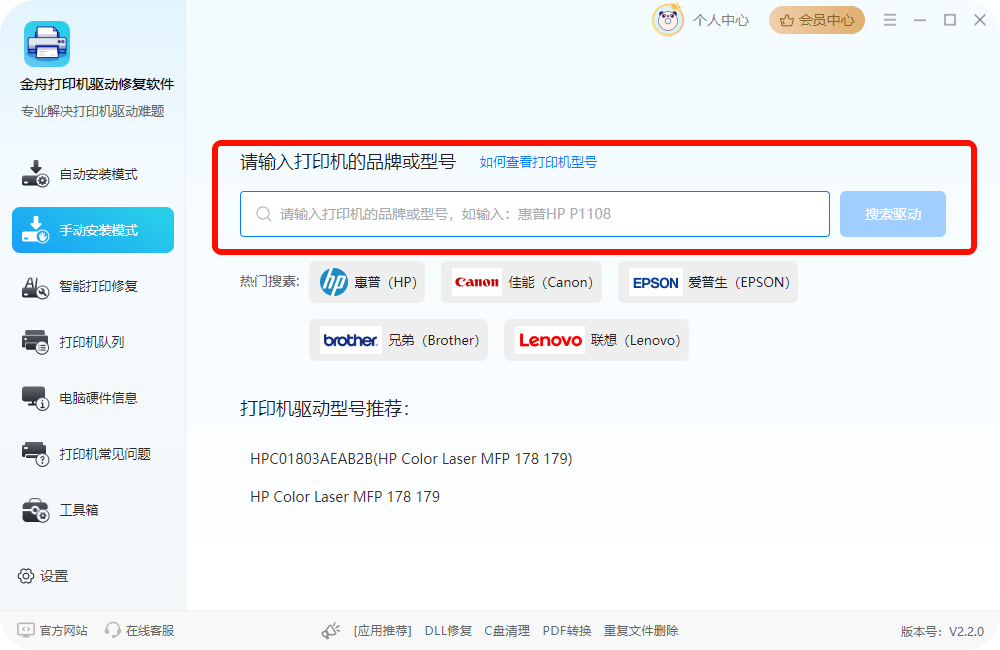Image resolution: width=1000 pixels, height=650 pixels.
Task: Open the DLL修复 recommended app link
Action: click(448, 631)
